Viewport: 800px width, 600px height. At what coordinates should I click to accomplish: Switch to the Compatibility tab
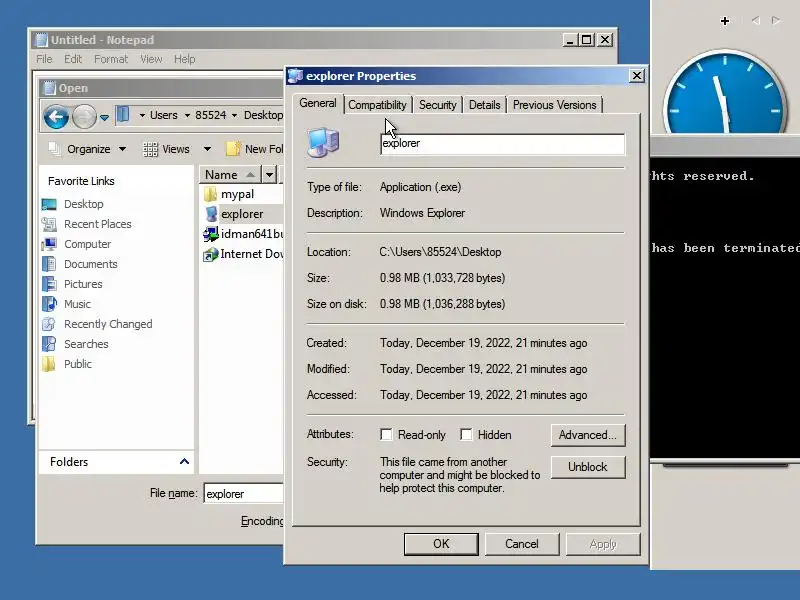point(377,105)
